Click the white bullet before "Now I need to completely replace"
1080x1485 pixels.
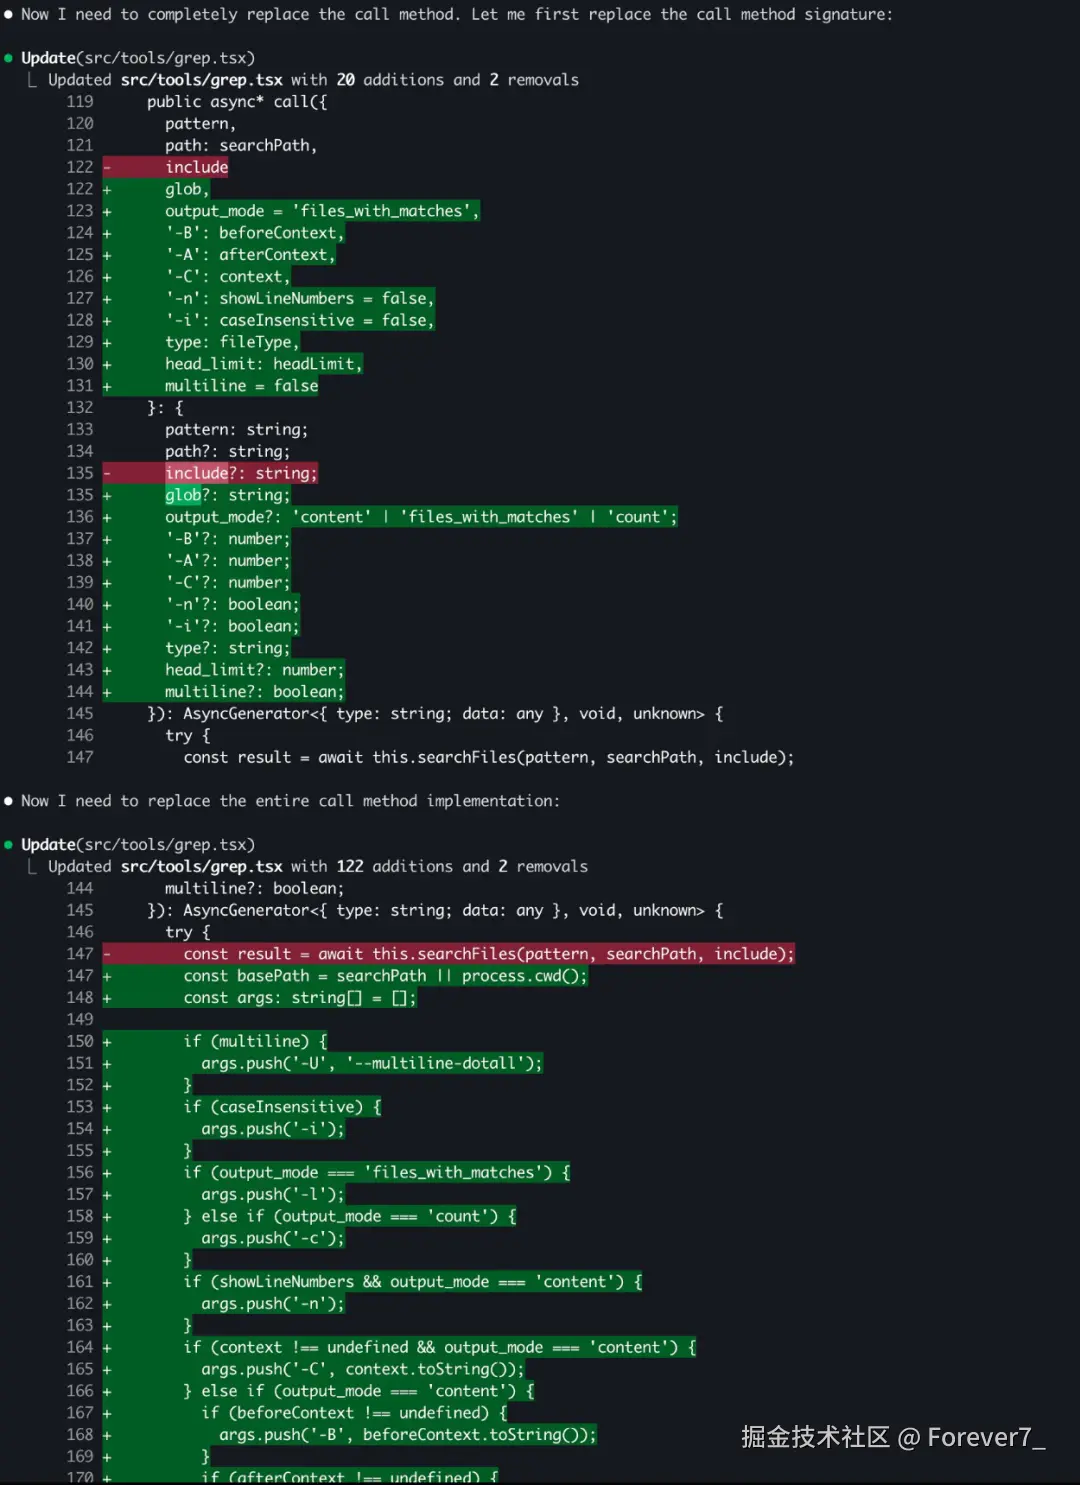coord(8,14)
